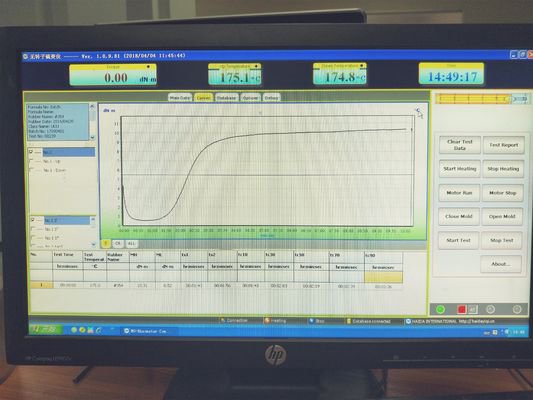Click the Connection status bar icon
This screenshot has height=400, width=533.
223,320
